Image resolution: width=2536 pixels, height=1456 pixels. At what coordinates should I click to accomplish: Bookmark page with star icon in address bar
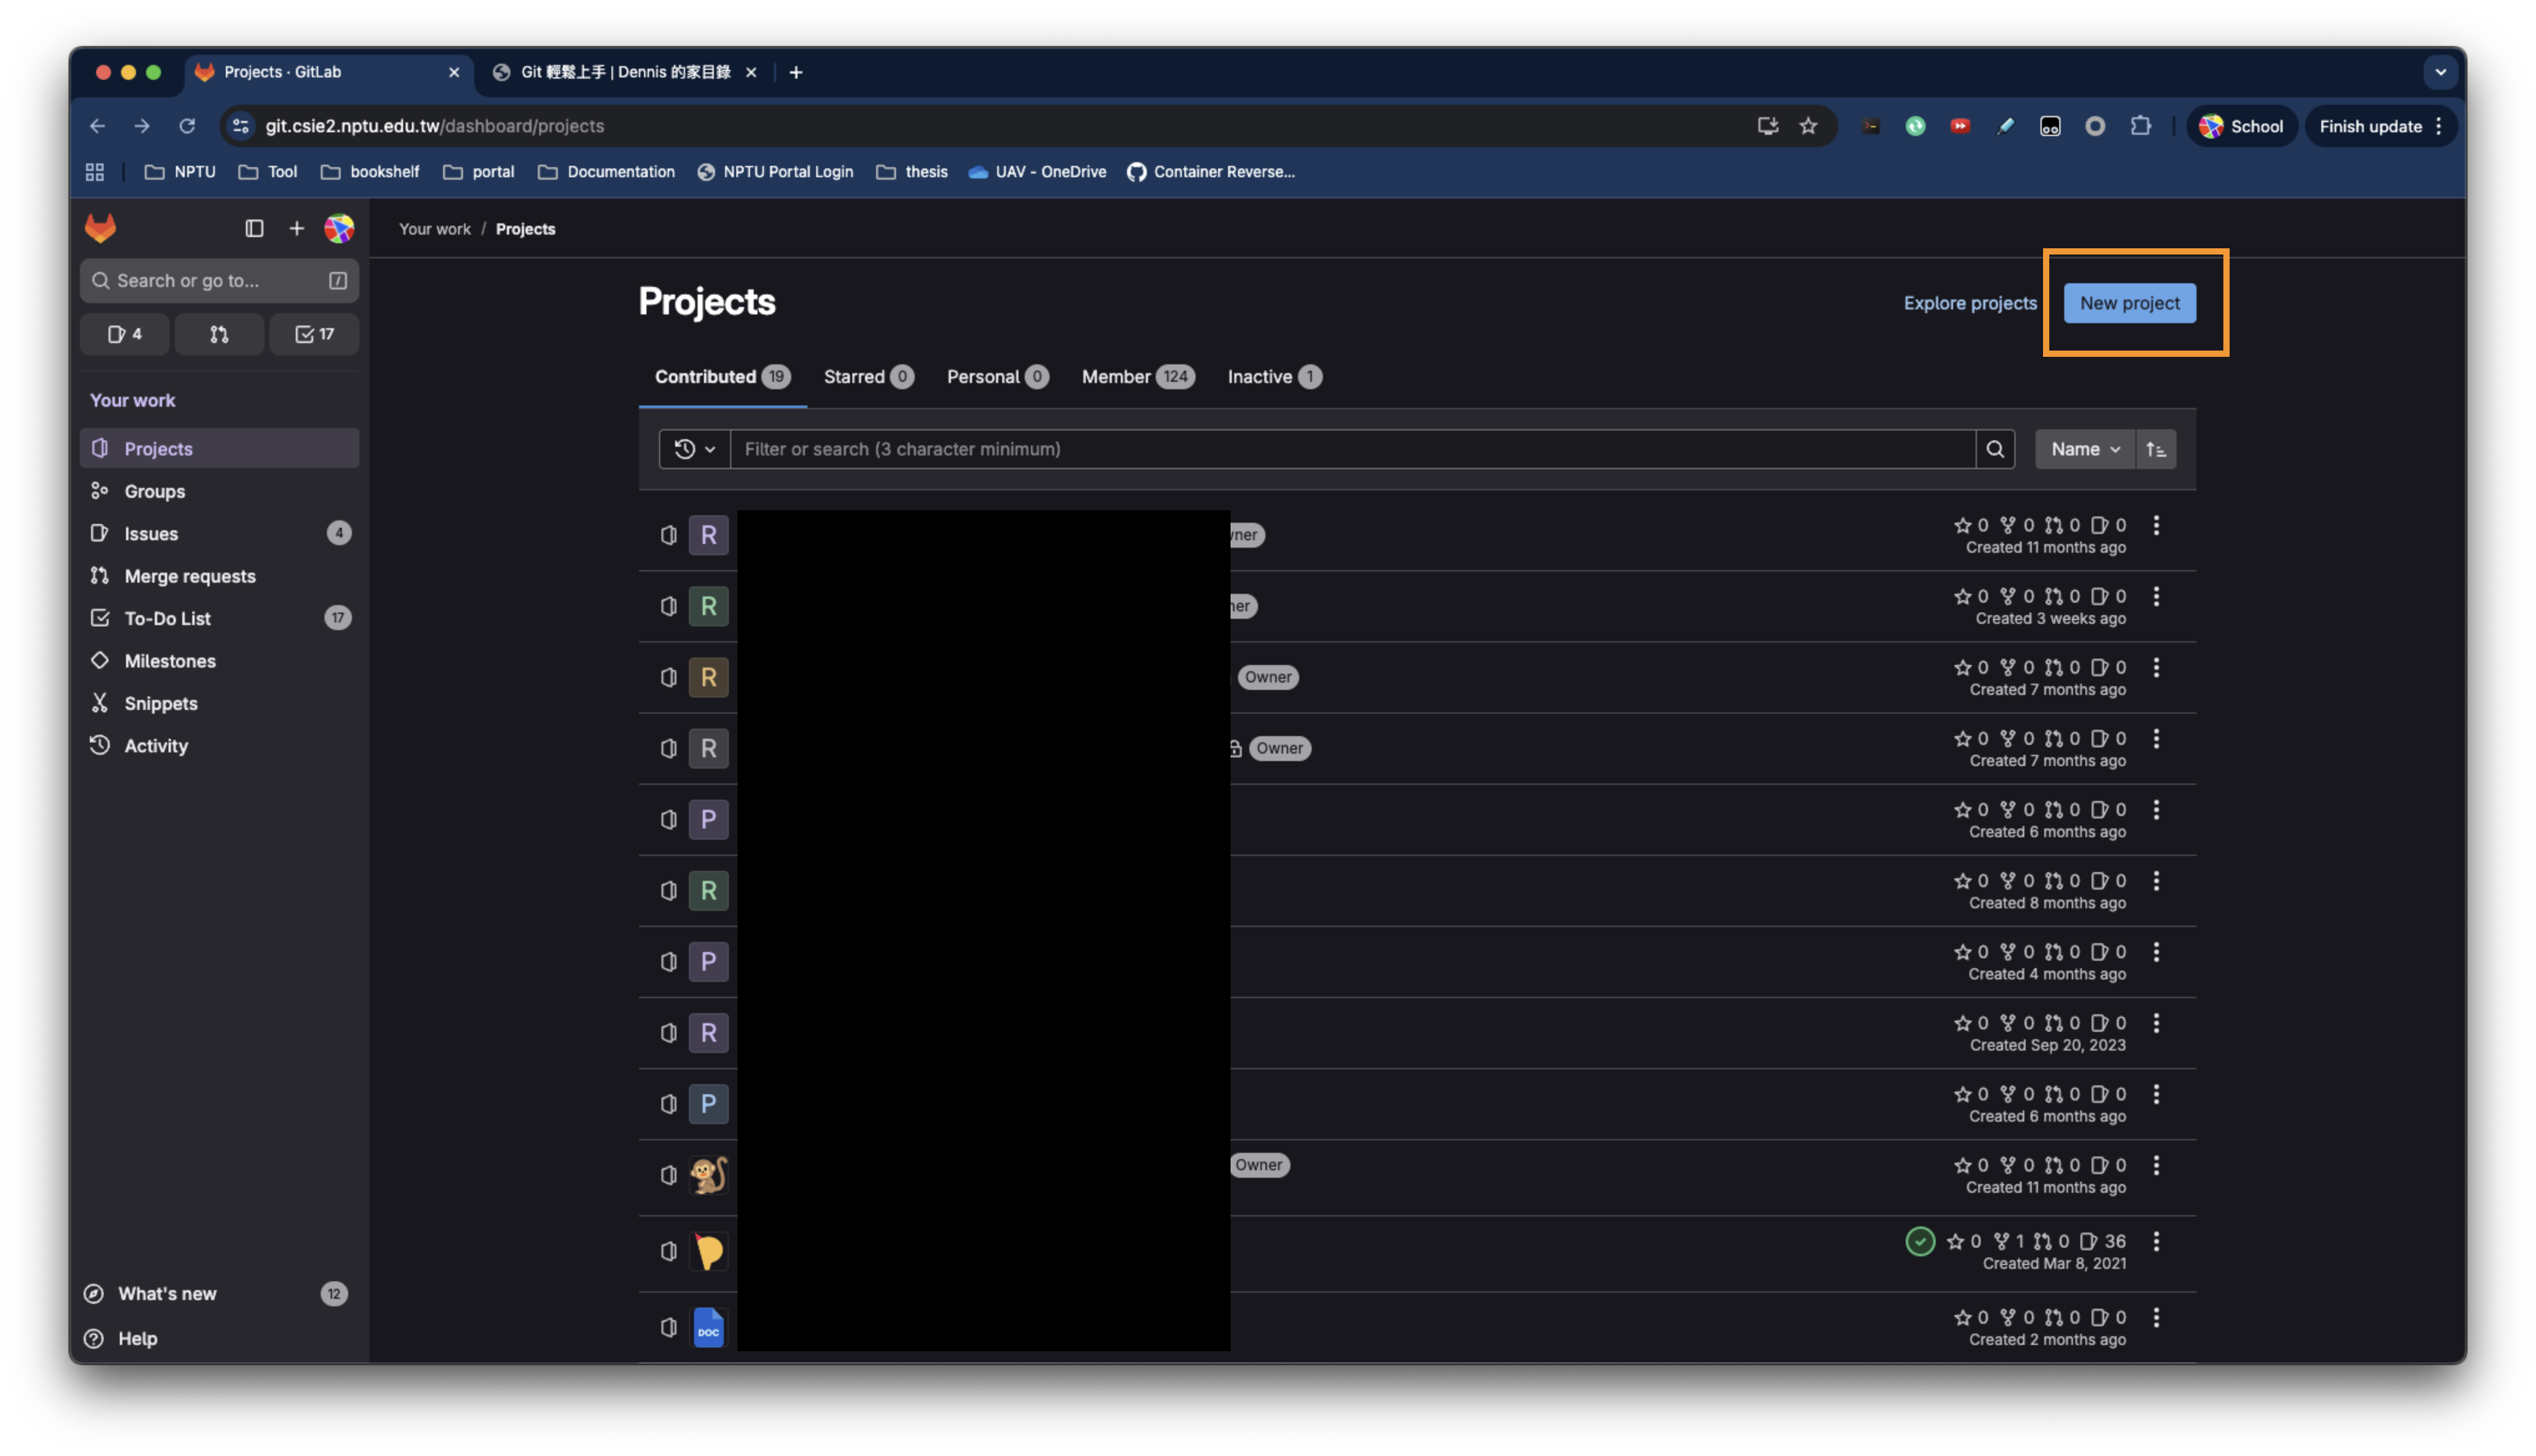pos(1808,126)
